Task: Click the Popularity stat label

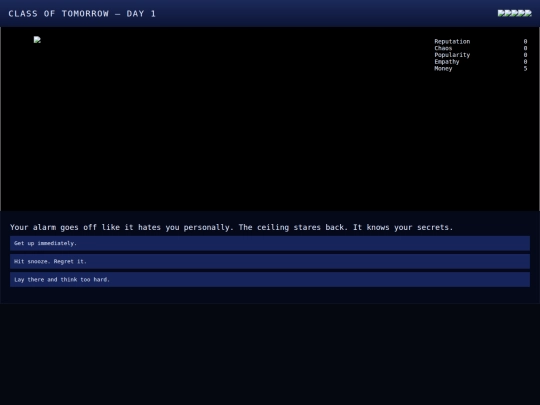Action: pos(452,55)
